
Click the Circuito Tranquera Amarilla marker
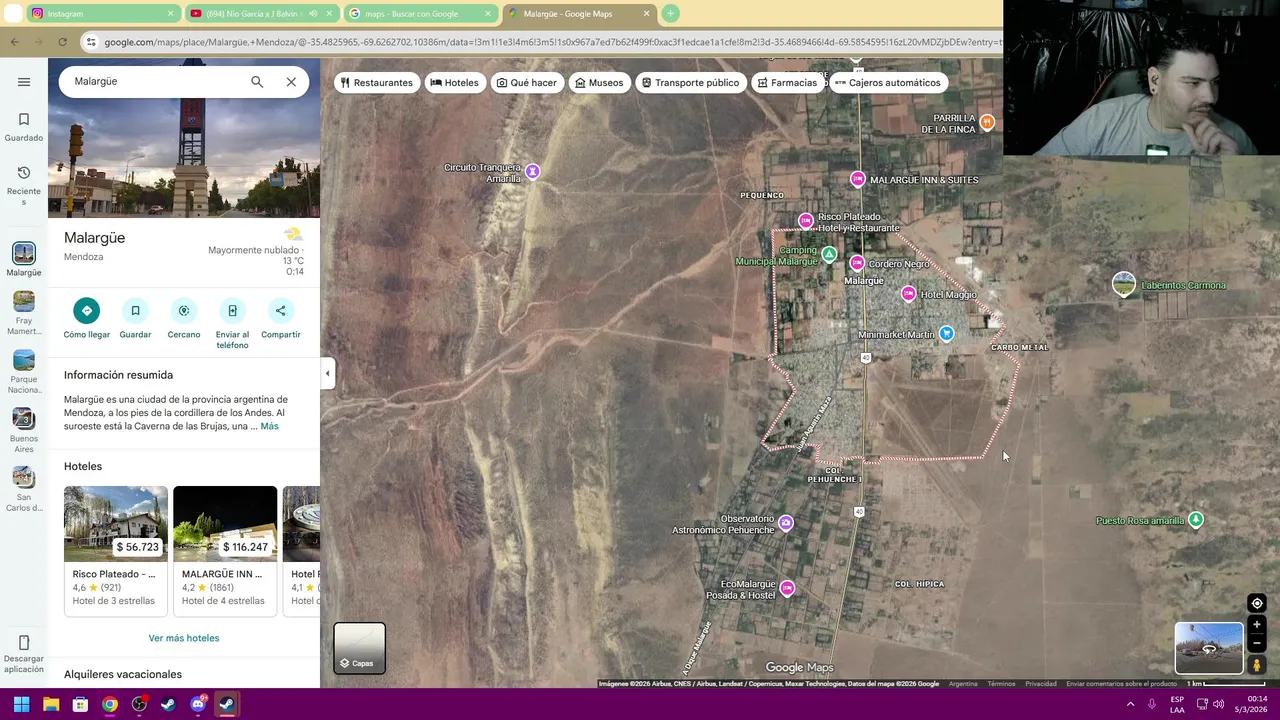pyautogui.click(x=533, y=172)
